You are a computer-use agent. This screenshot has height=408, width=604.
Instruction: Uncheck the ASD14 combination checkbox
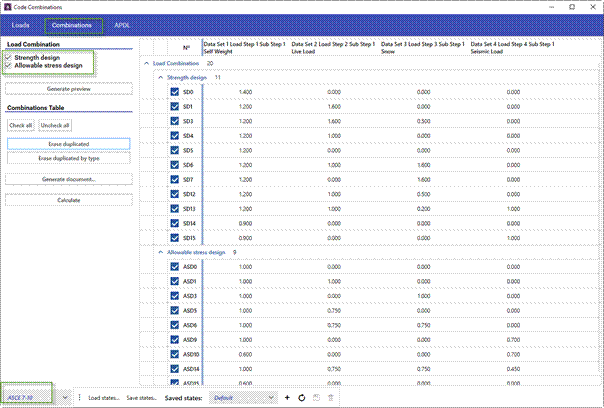(174, 369)
